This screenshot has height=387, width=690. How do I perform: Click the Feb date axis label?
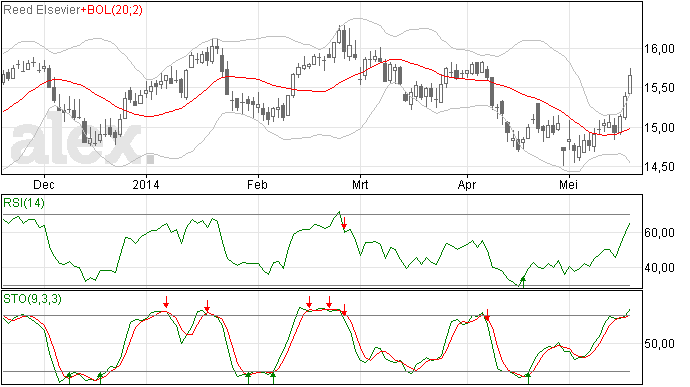pos(257,184)
